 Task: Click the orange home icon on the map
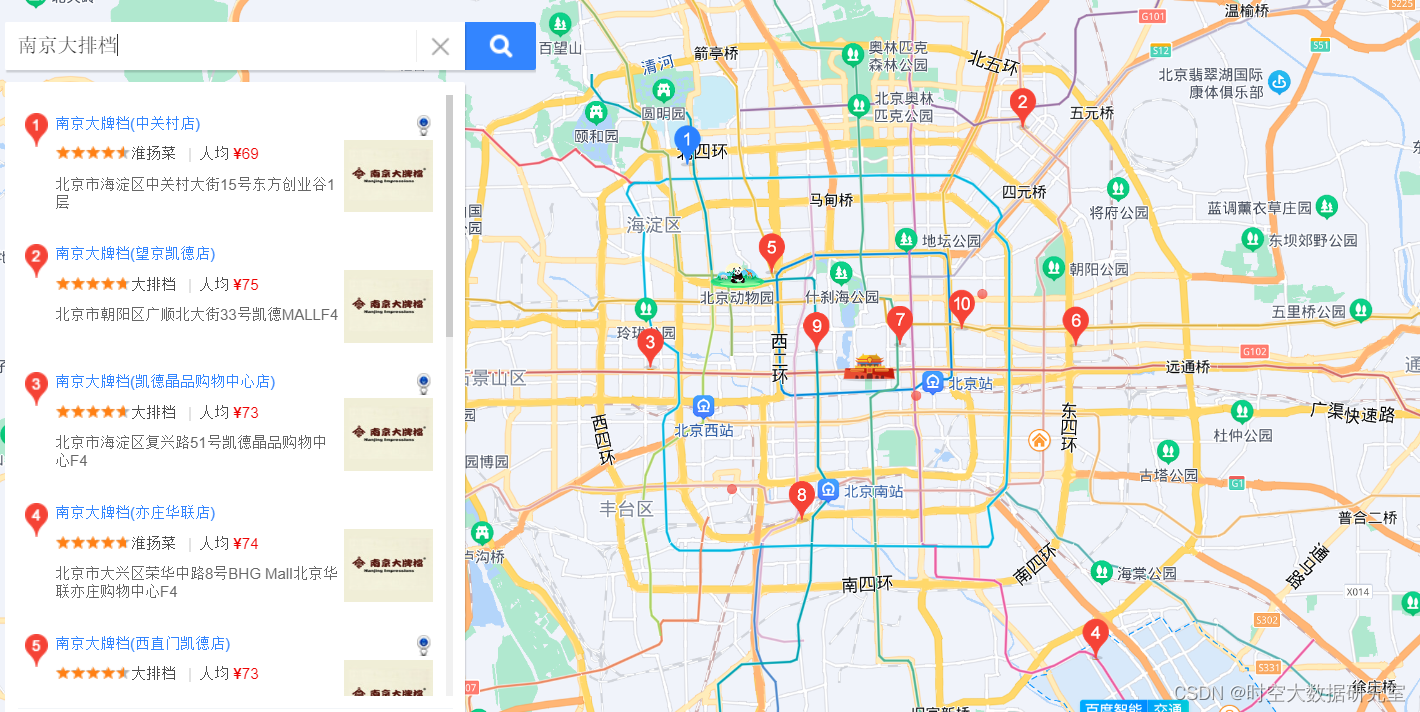1040,439
